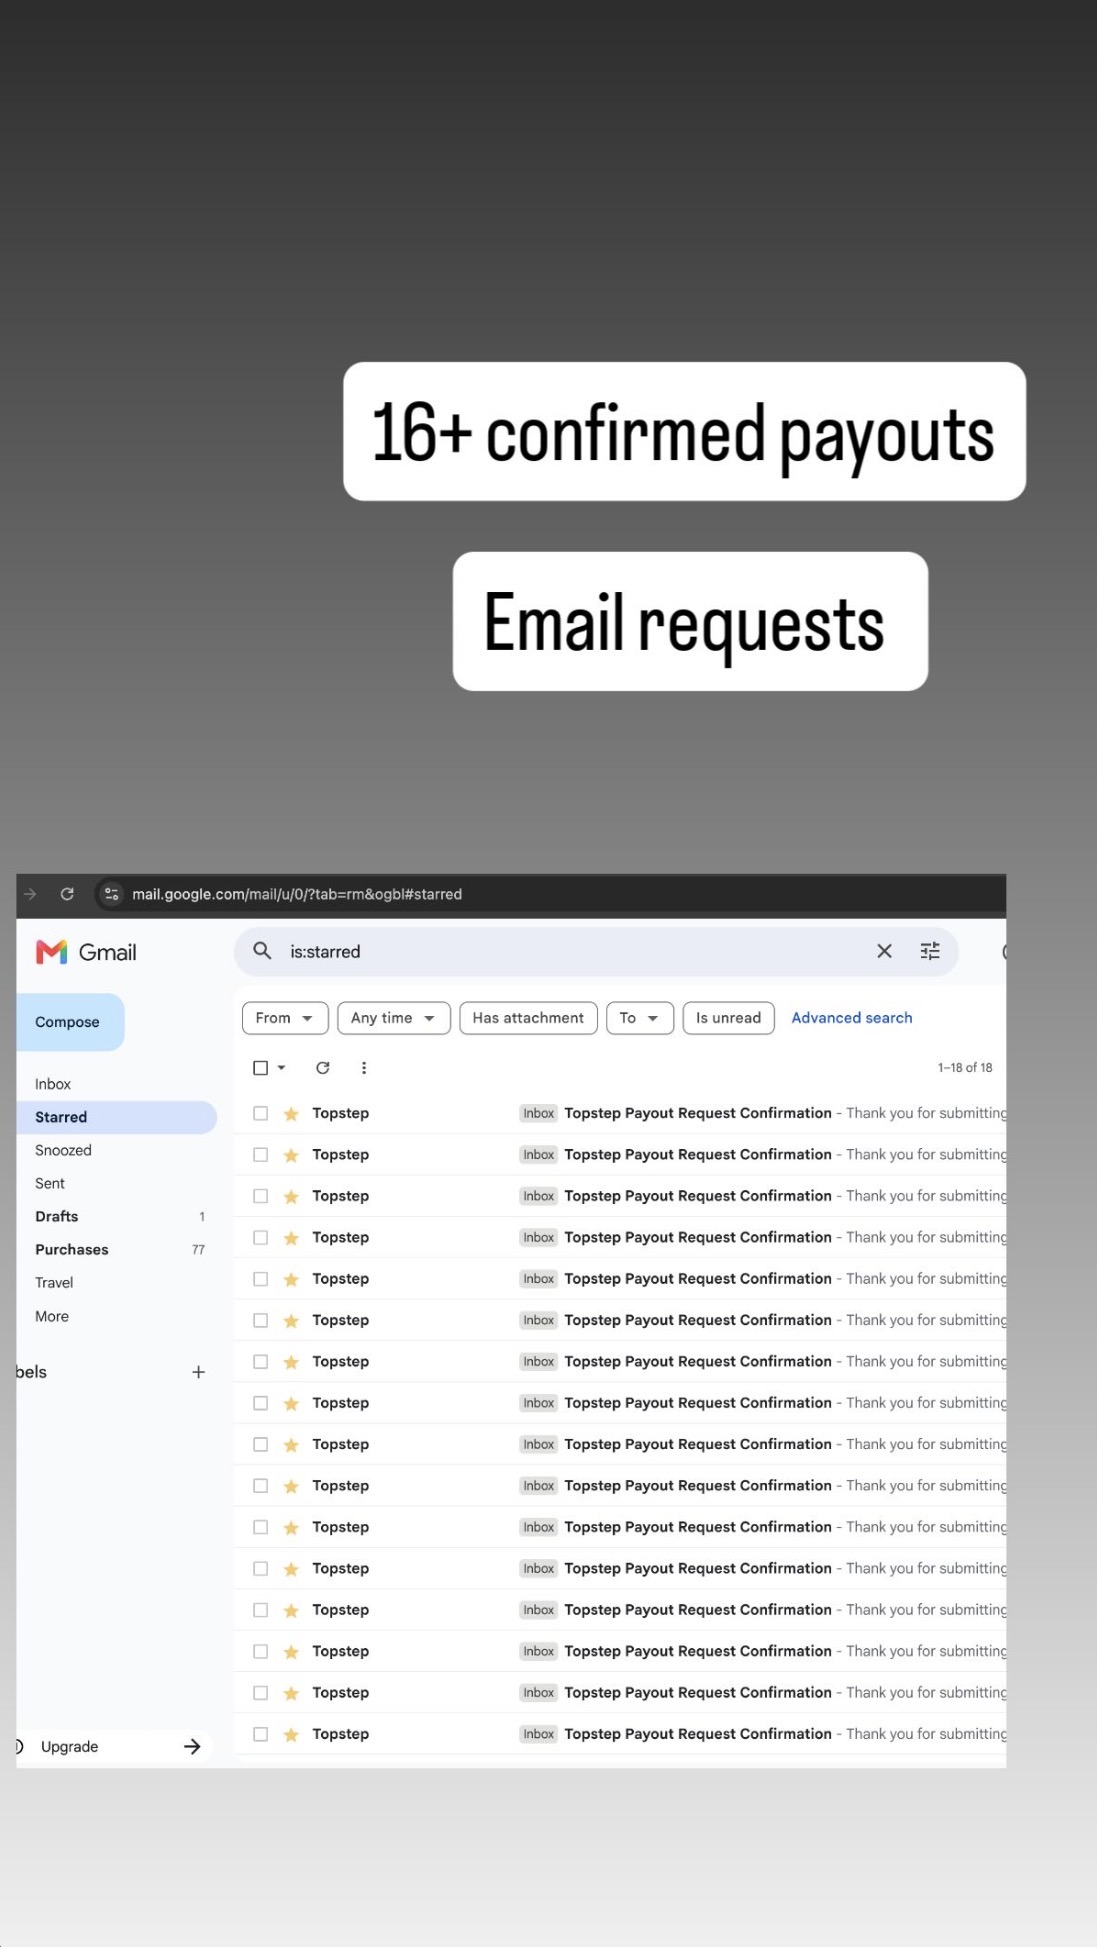The height and width of the screenshot is (1947, 1097).
Task: Unstar the first Topstep email in the list
Action: 291,1113
